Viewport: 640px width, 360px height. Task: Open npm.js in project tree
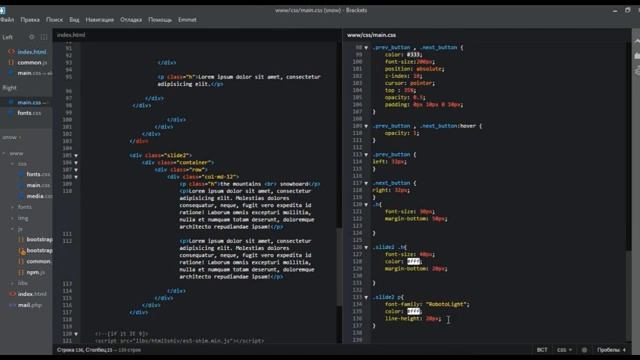[x=36, y=272]
